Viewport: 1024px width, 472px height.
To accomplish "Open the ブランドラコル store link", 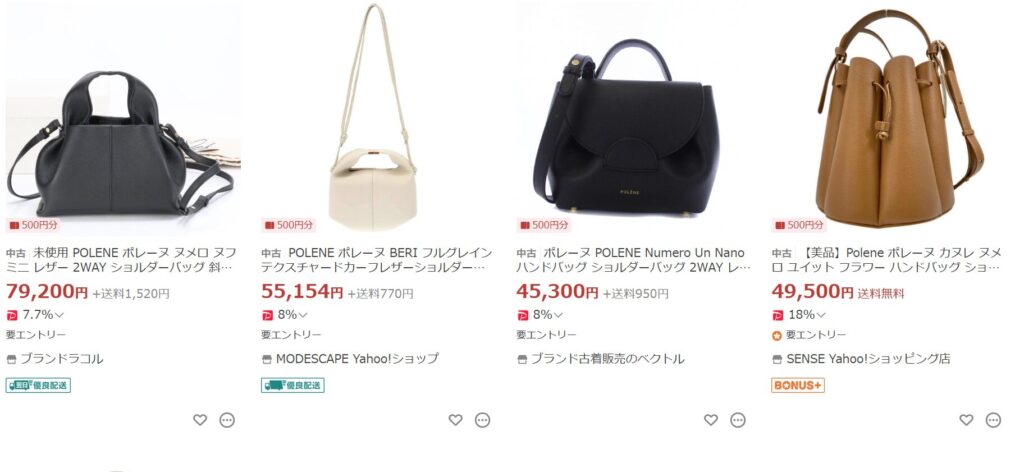I will (61, 358).
